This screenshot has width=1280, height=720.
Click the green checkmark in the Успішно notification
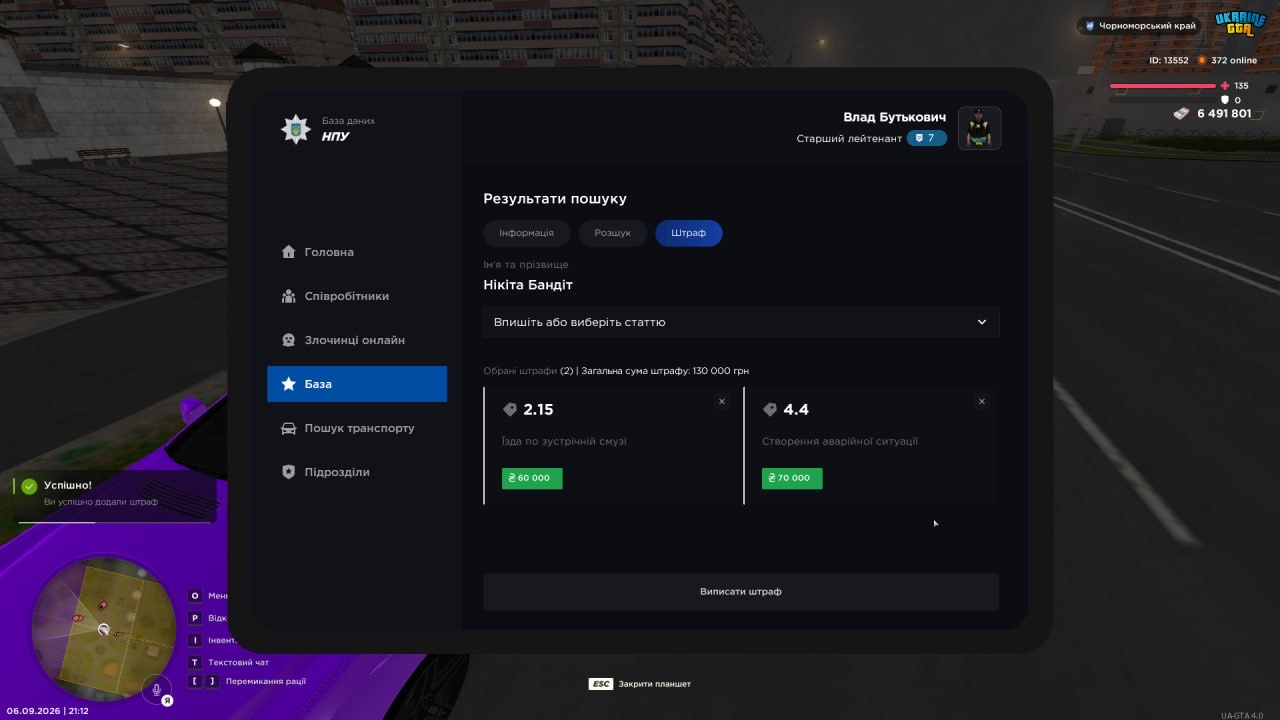coord(29,486)
